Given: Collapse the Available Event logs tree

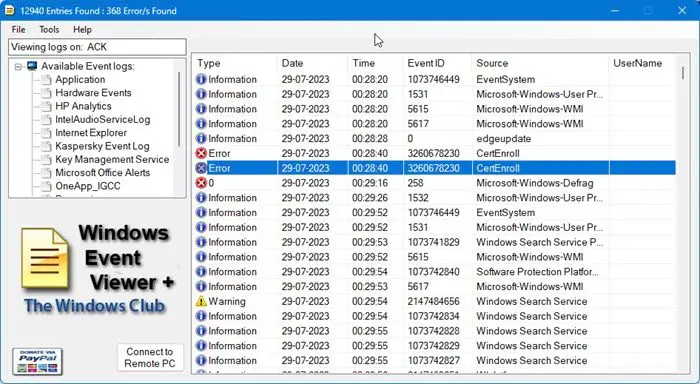Looking at the screenshot, I should 18,67.
